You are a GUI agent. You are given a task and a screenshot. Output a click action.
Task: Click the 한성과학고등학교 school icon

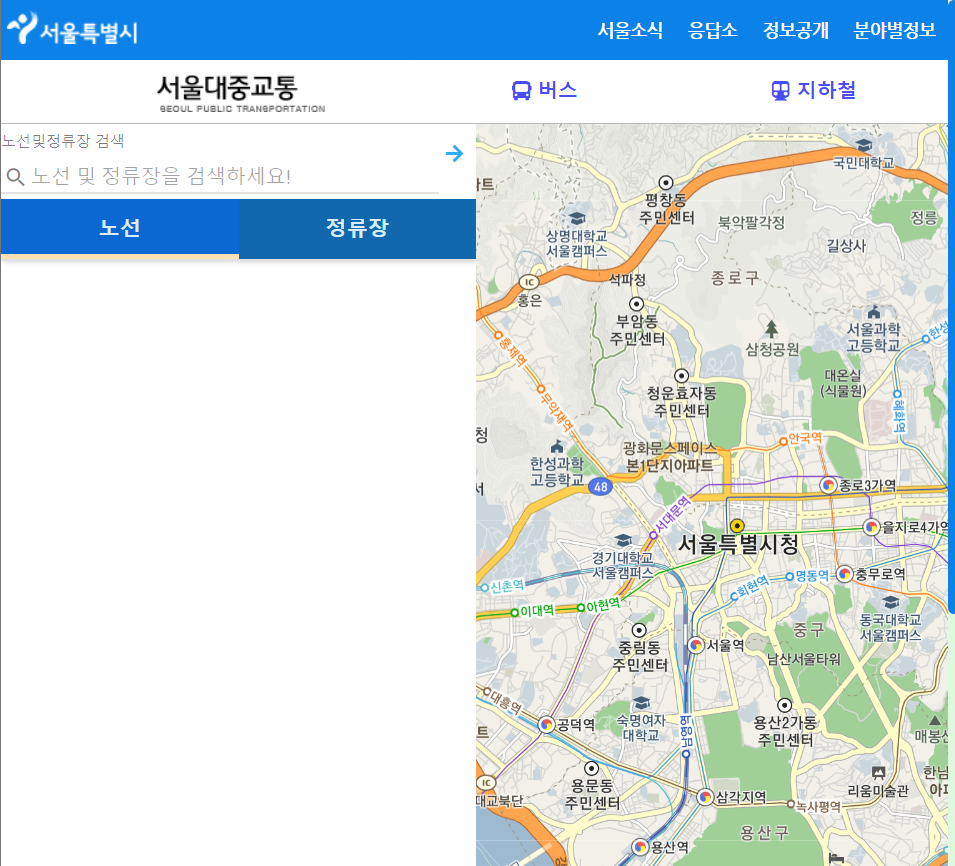(x=557, y=447)
